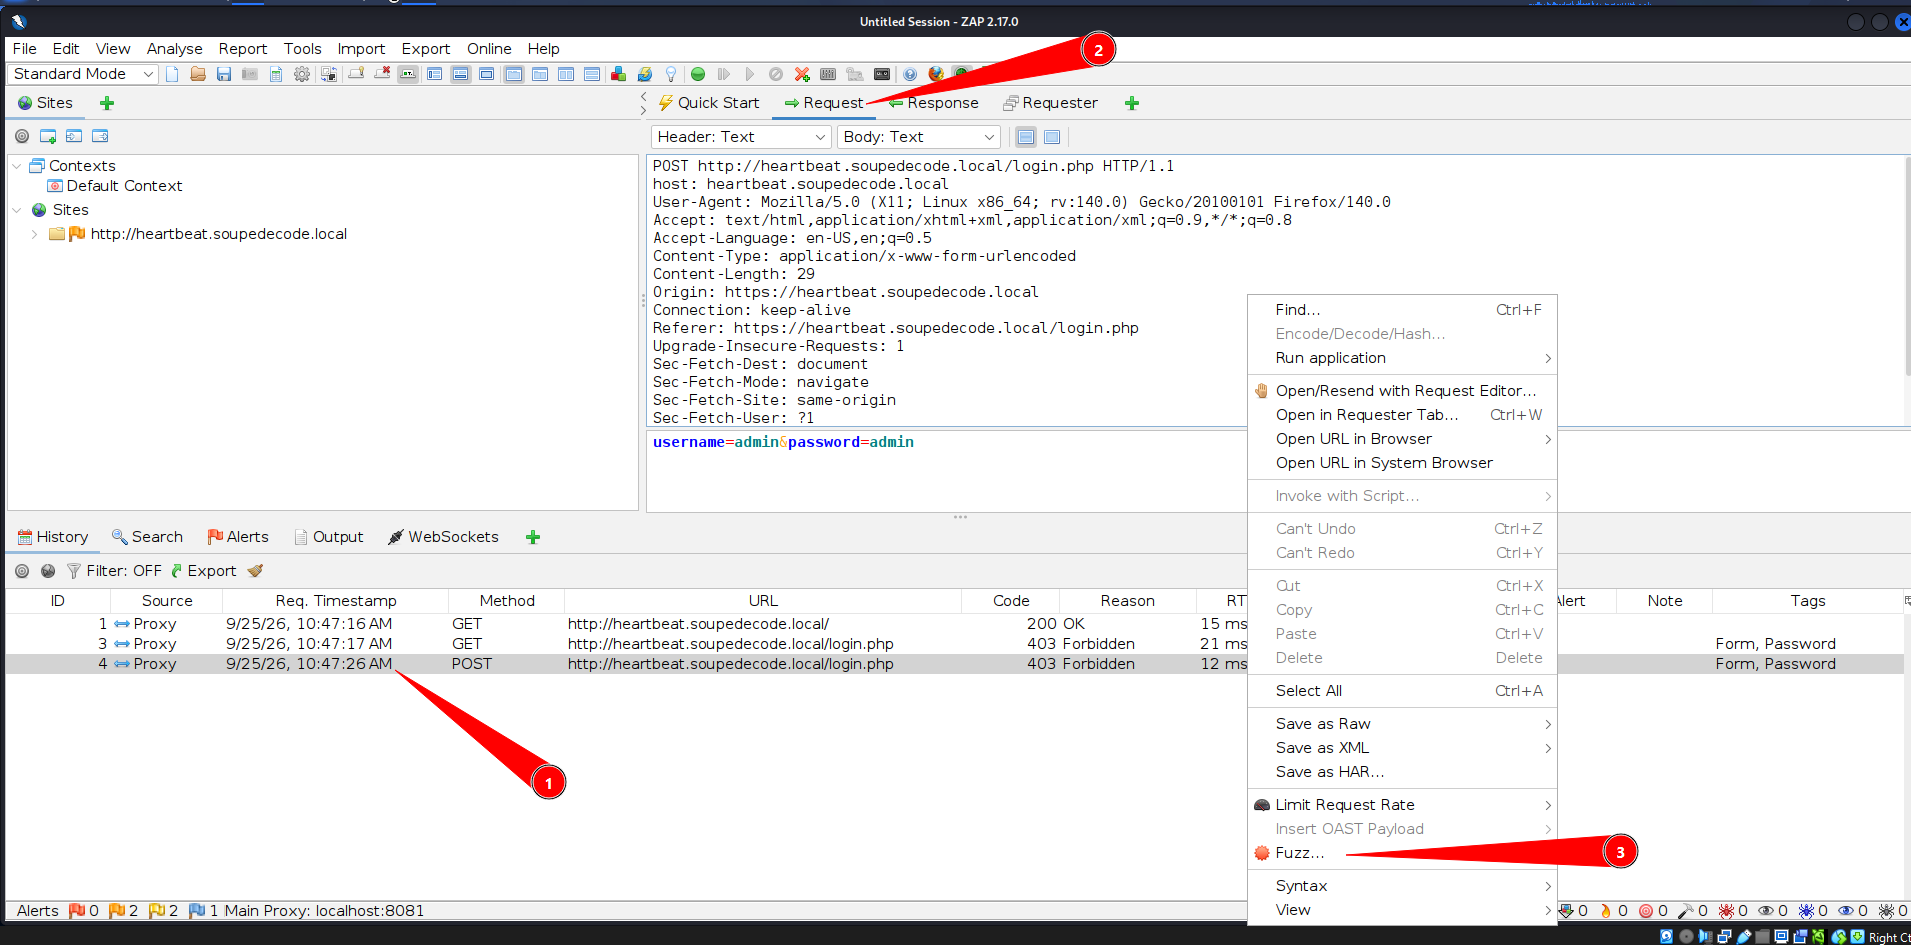Open the Tools menu

tap(302, 49)
